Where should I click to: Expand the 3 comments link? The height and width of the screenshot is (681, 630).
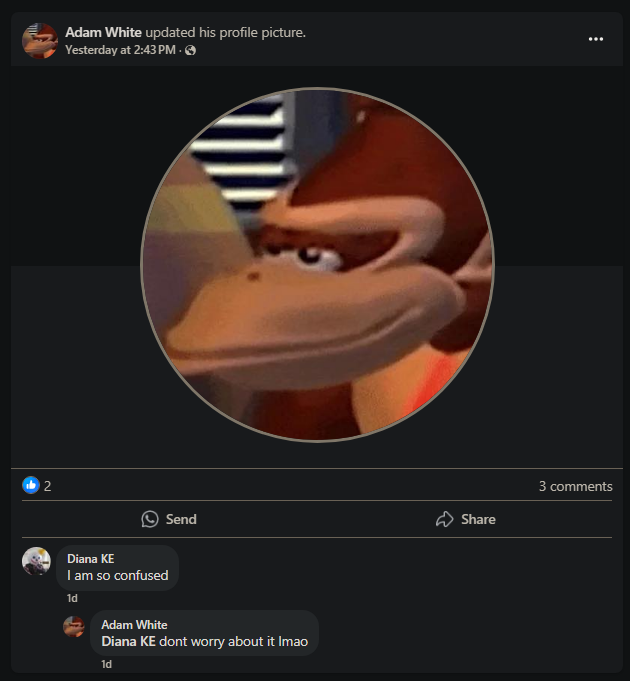pyautogui.click(x=575, y=486)
